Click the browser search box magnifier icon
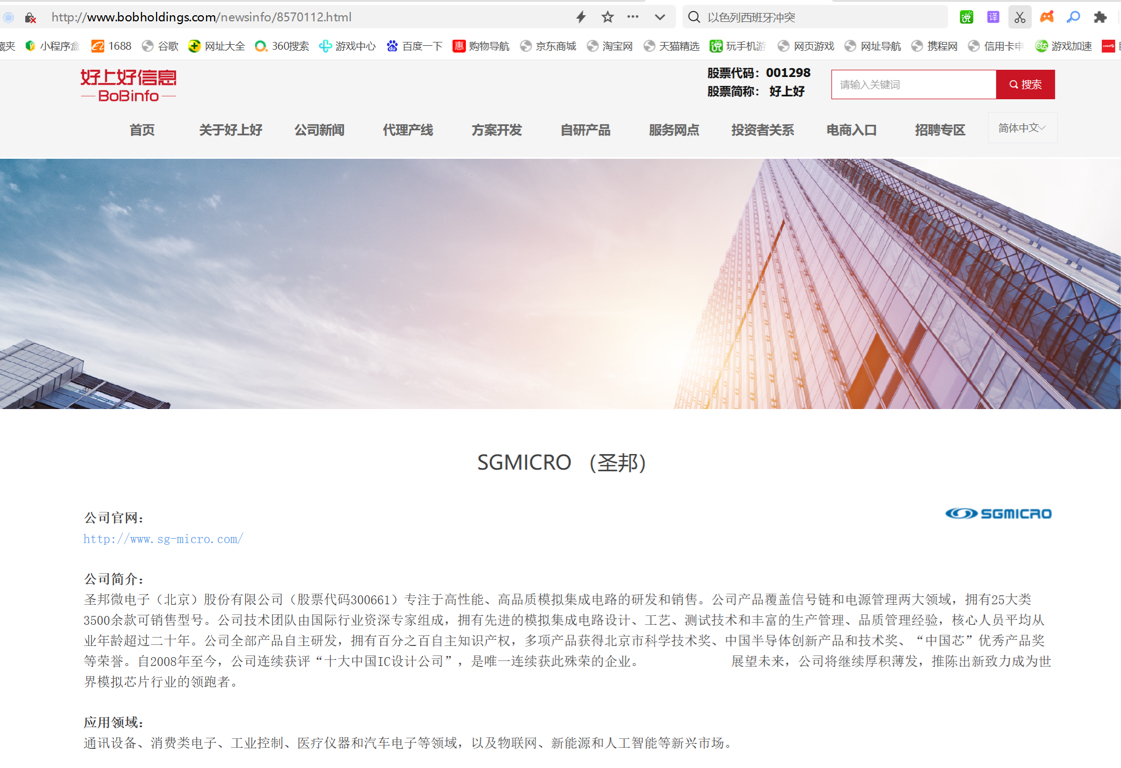Screen dimensions: 1121x768 [693, 16]
